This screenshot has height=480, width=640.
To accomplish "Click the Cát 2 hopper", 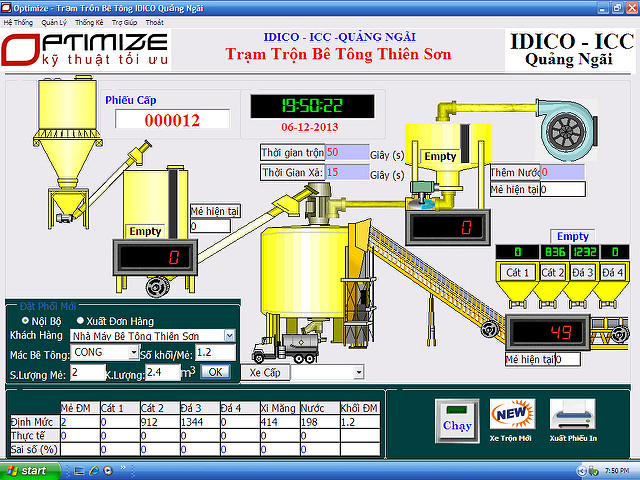I will pos(551,286).
